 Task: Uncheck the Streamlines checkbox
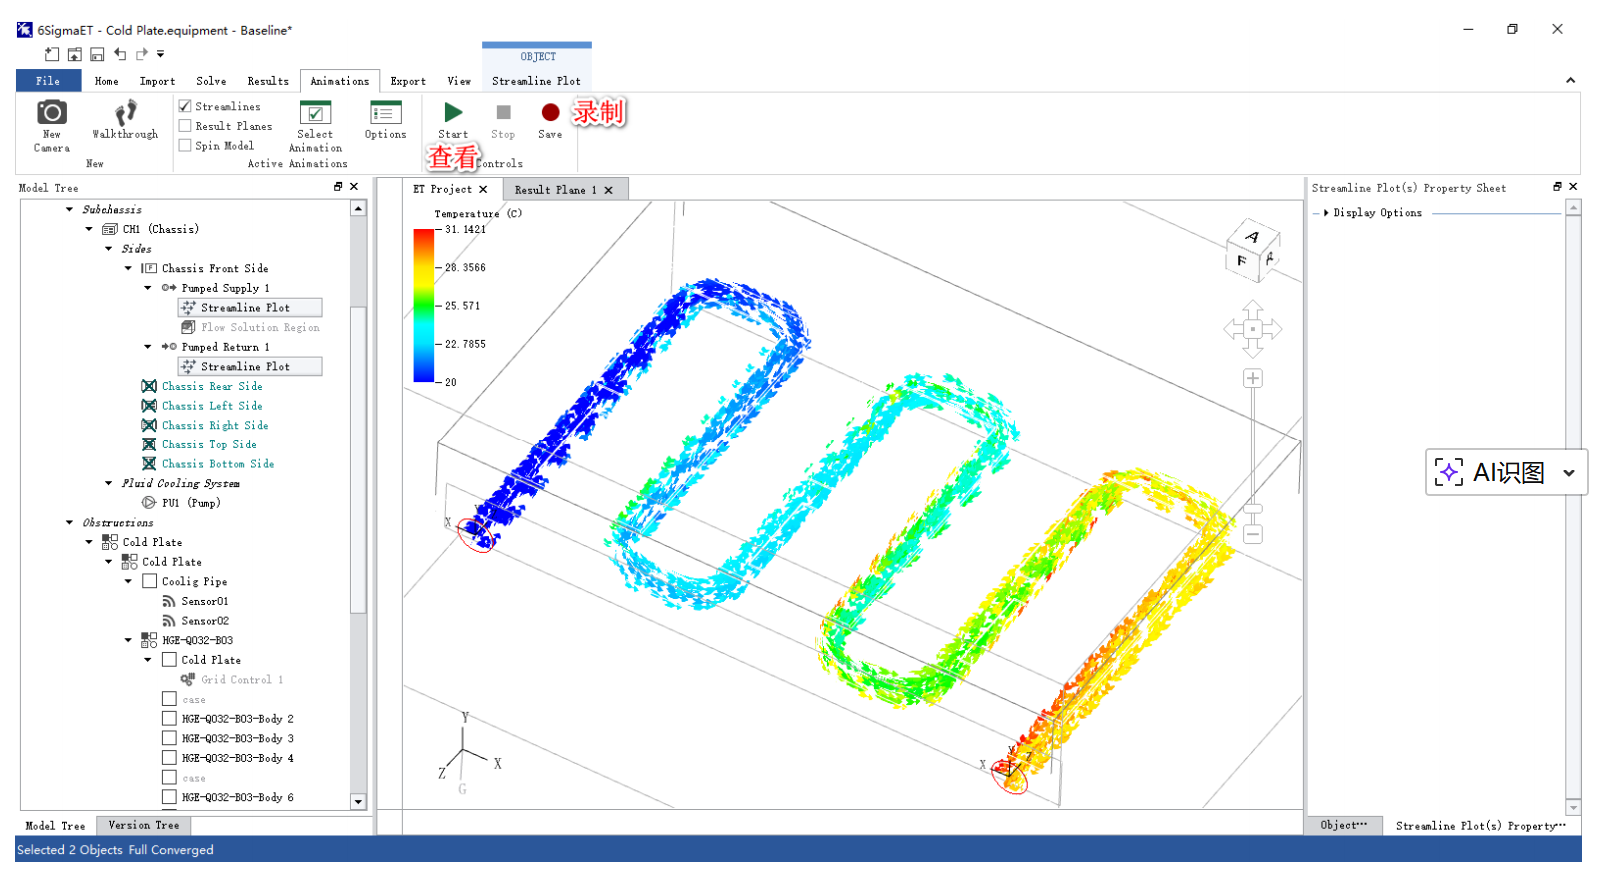(185, 106)
